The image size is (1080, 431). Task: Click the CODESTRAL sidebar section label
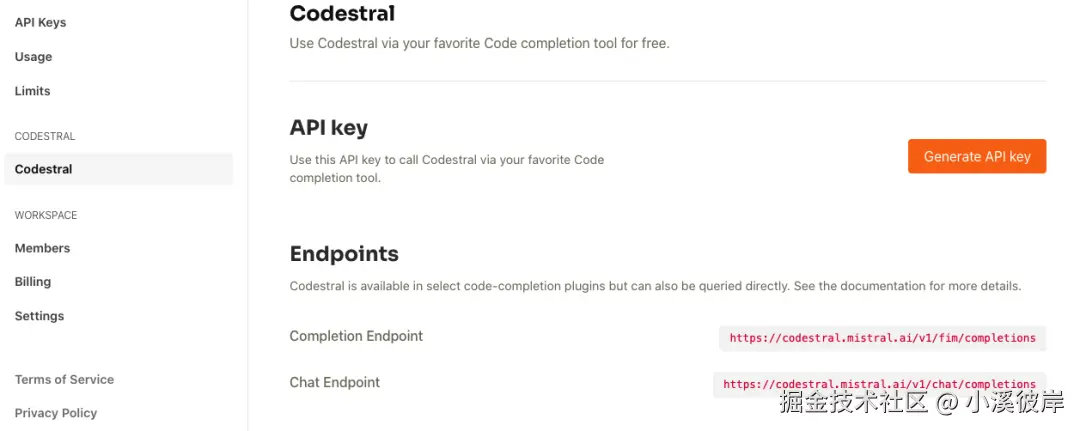44,136
